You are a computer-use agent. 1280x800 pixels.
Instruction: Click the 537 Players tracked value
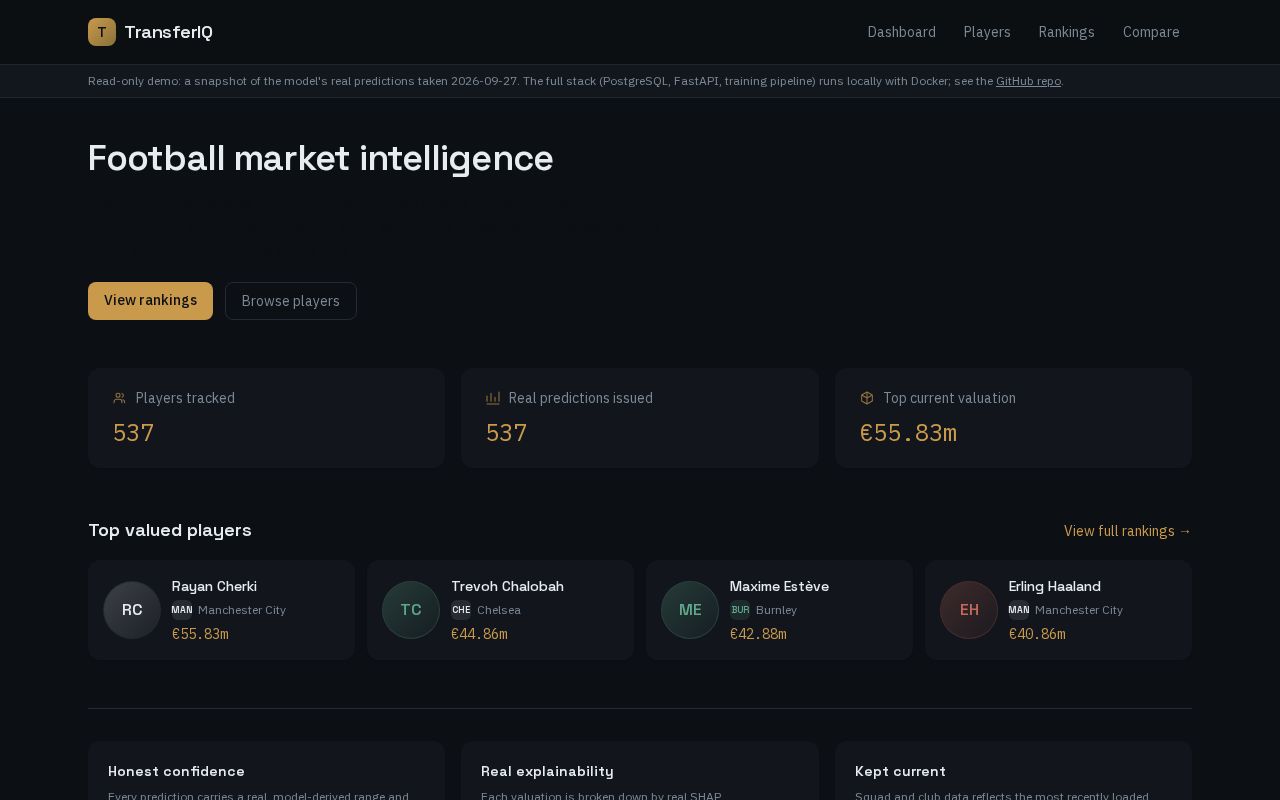click(133, 433)
